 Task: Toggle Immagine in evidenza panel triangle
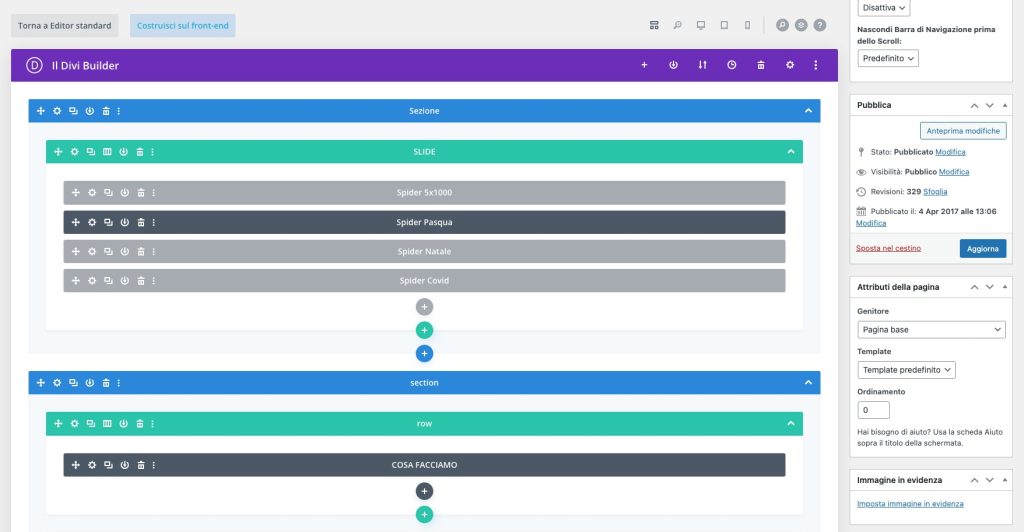click(1004, 480)
